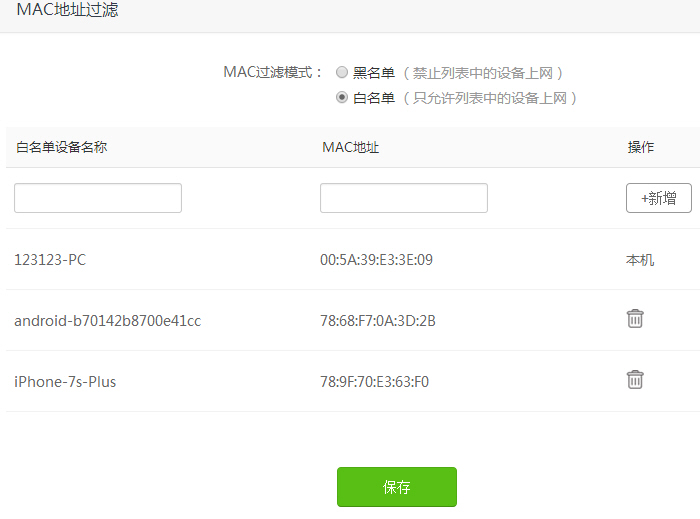Click MAC address 00:5A:39:E3:3E:09
The height and width of the screenshot is (519, 700).
(376, 260)
